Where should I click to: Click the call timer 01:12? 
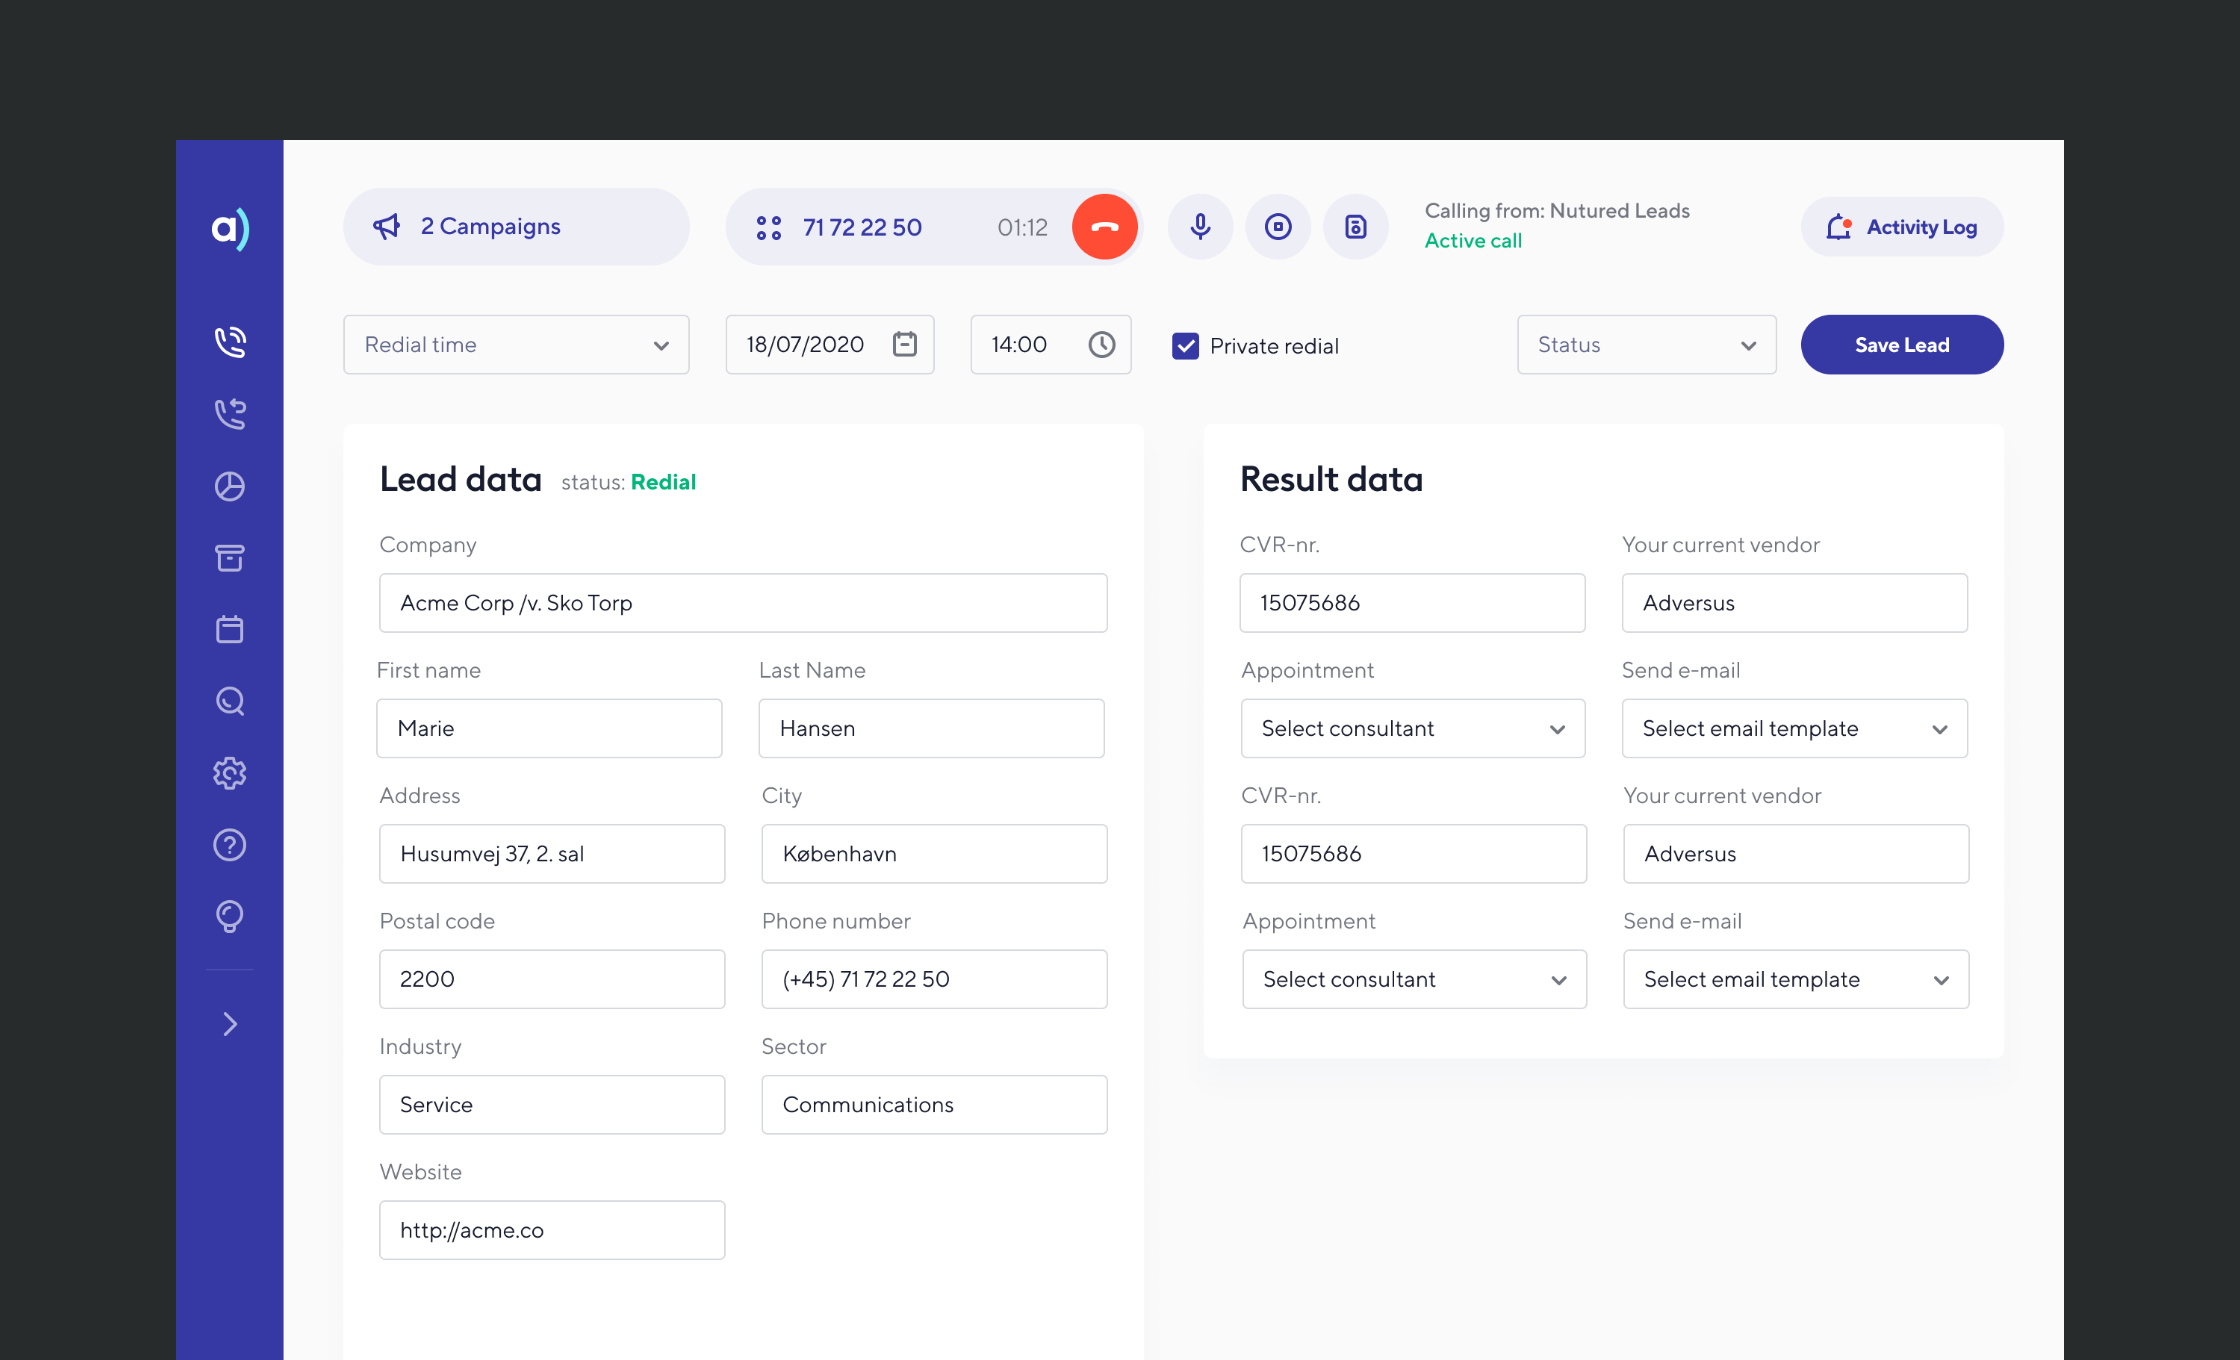click(x=1022, y=228)
